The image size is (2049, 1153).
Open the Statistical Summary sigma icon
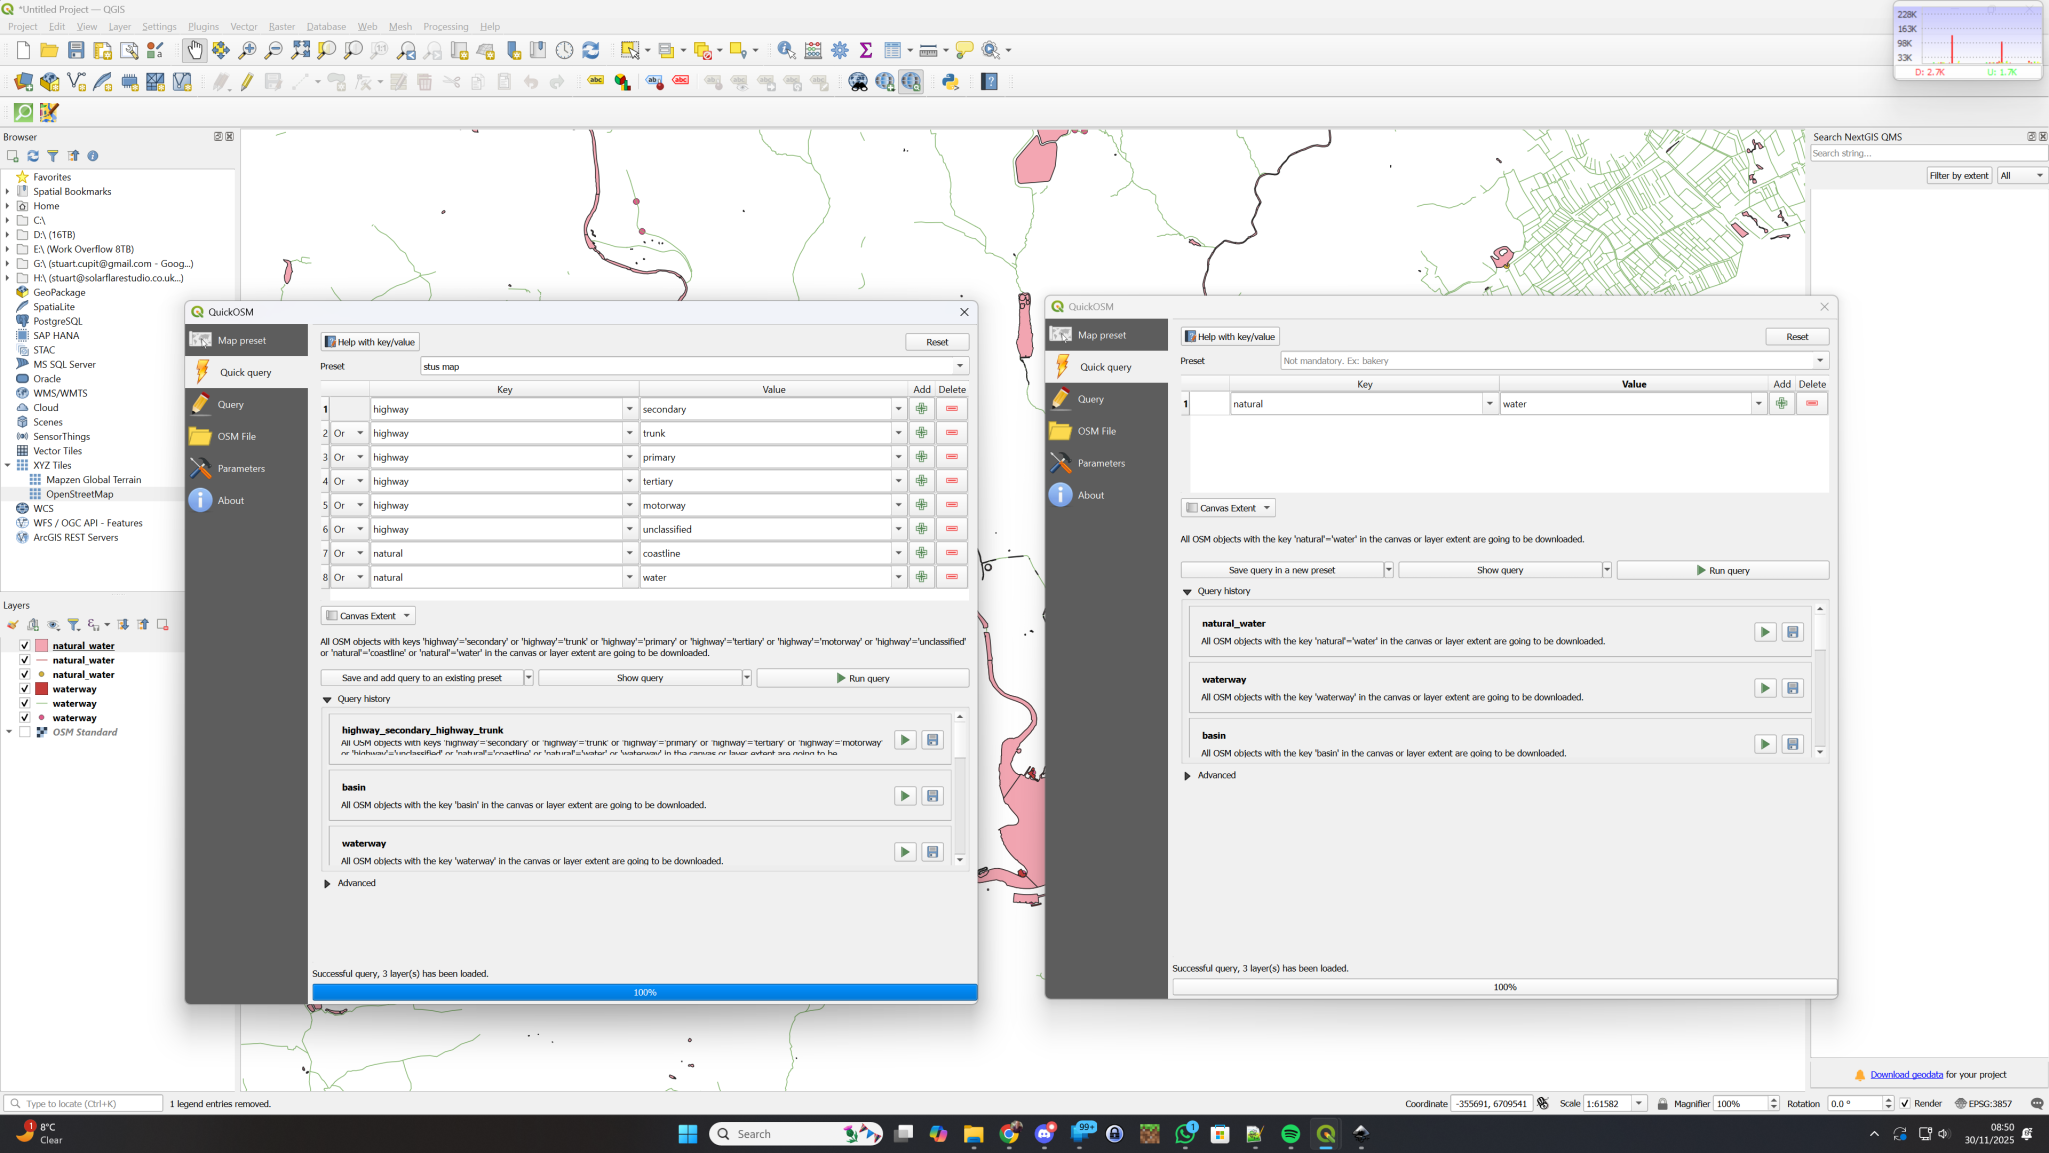tap(866, 50)
